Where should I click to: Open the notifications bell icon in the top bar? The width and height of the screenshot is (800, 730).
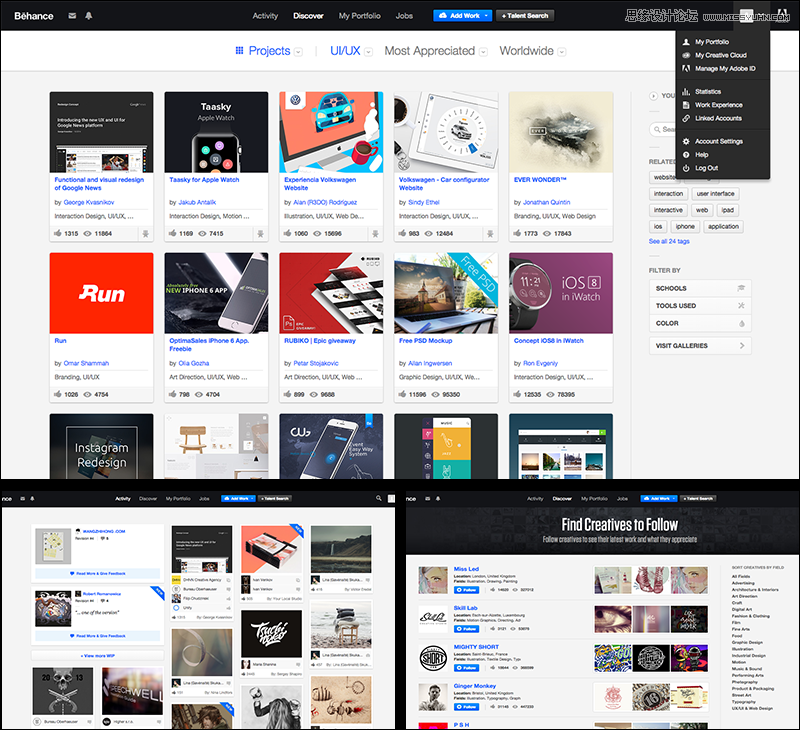[x=88, y=16]
